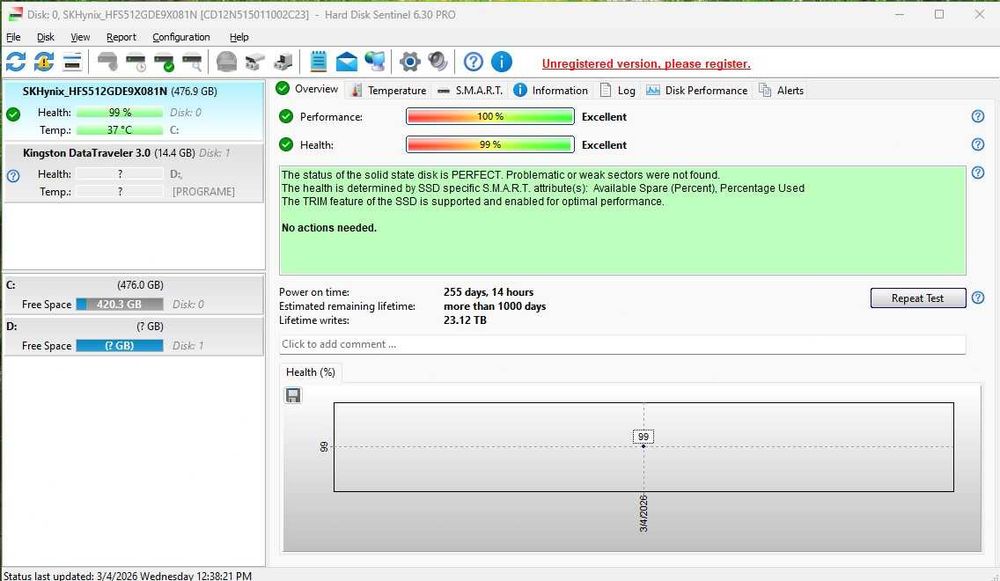
Task: Click the 'Click to add comment' field
Action: pyautogui.click(x=622, y=344)
